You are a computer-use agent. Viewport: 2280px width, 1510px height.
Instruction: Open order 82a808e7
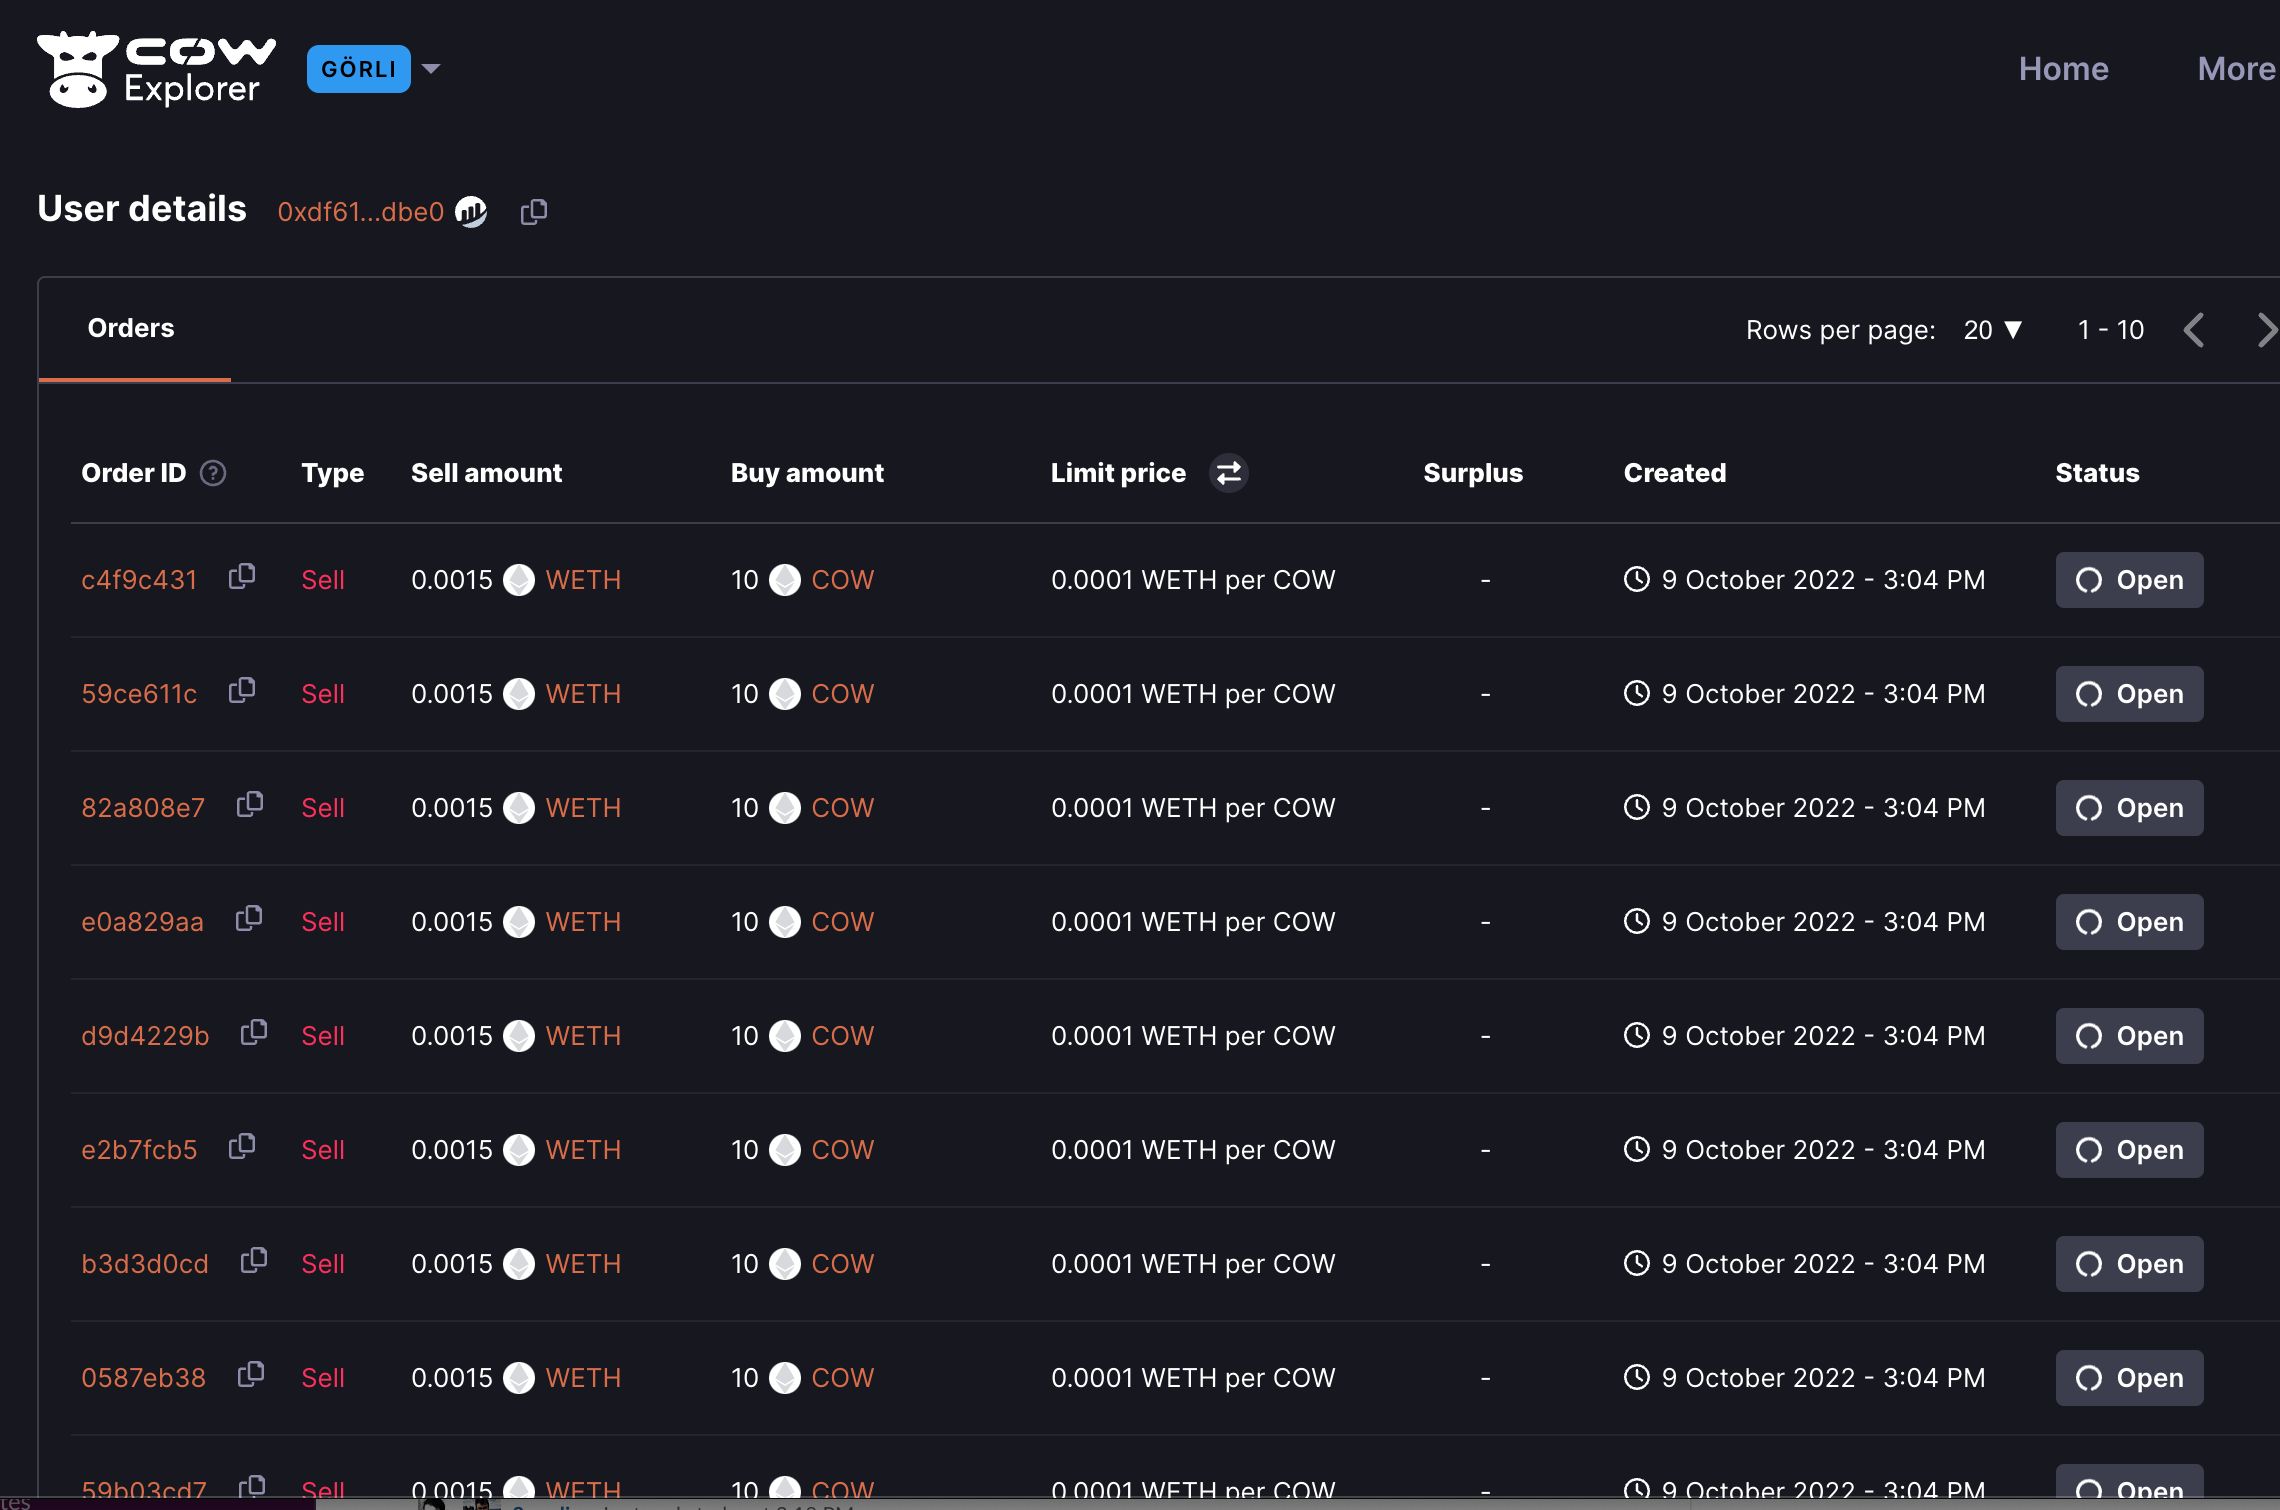(x=143, y=808)
